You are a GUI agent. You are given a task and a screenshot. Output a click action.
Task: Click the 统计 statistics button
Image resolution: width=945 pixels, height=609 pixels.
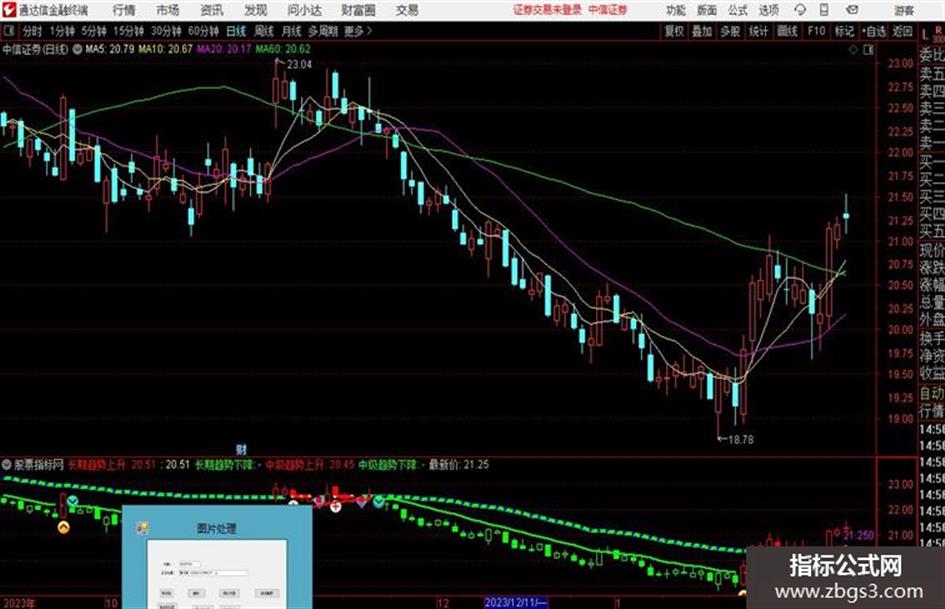coord(758,31)
